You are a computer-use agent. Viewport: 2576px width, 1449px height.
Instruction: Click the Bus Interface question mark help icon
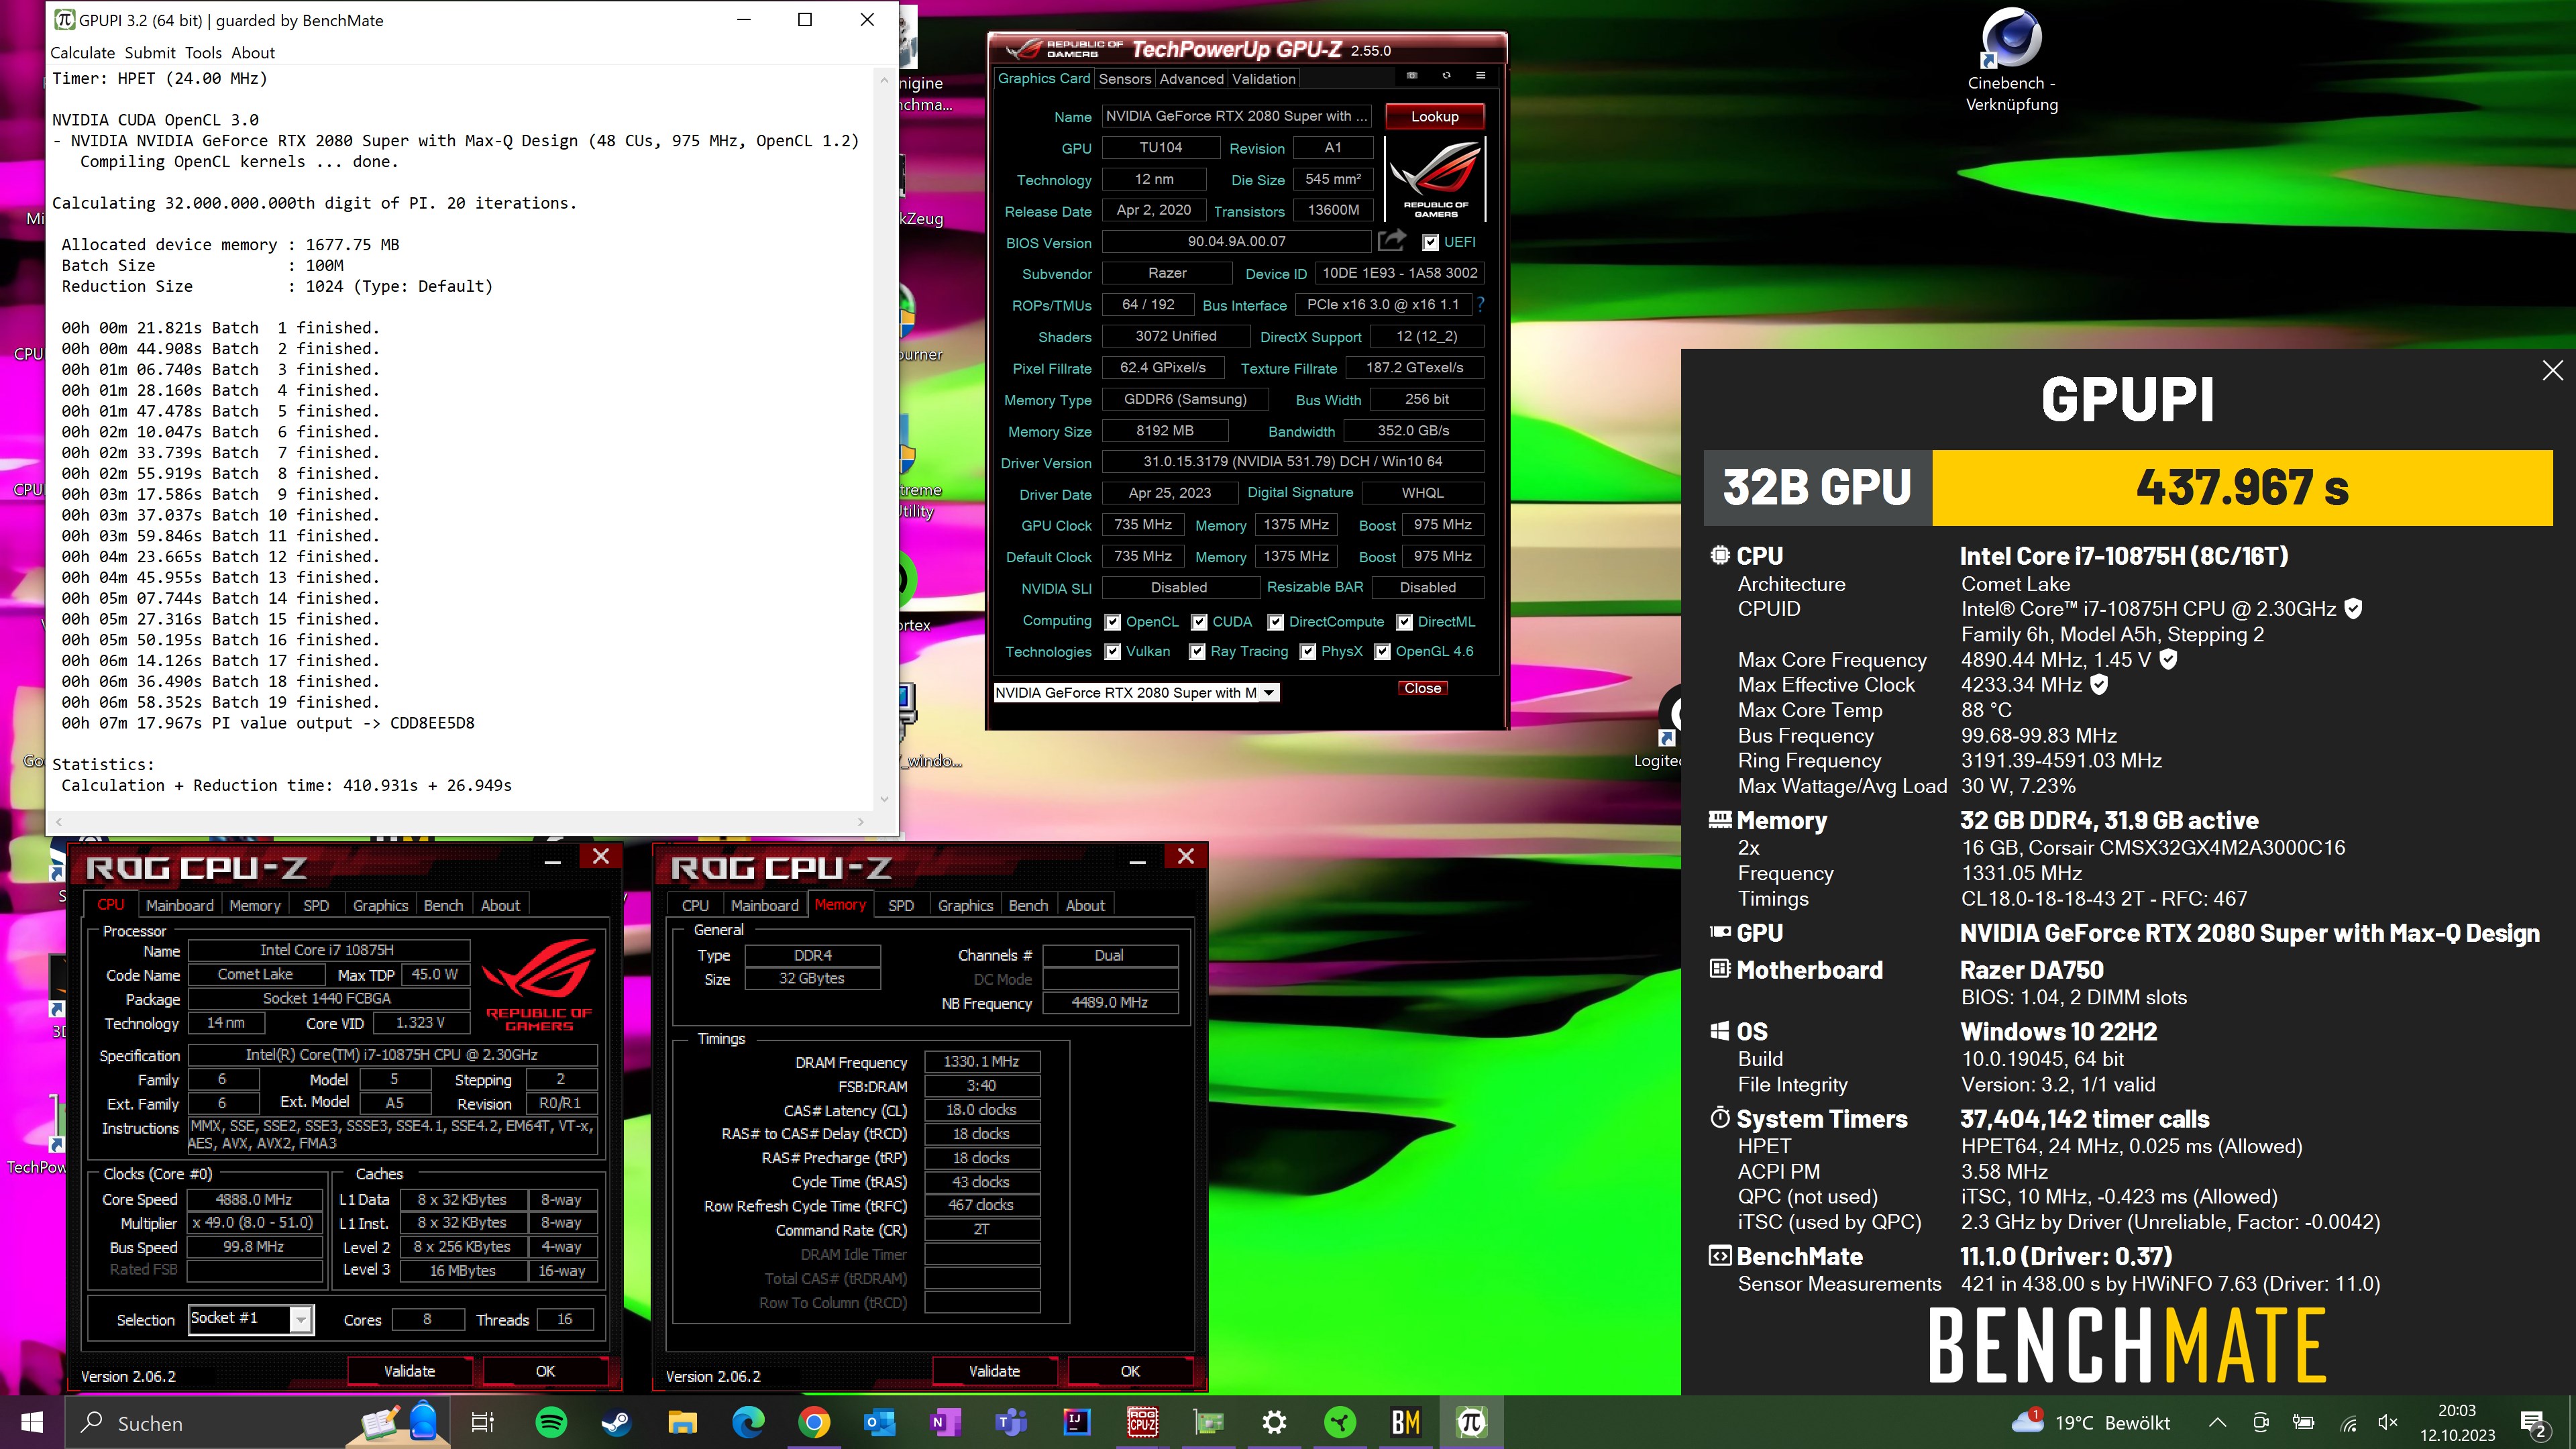point(1481,304)
